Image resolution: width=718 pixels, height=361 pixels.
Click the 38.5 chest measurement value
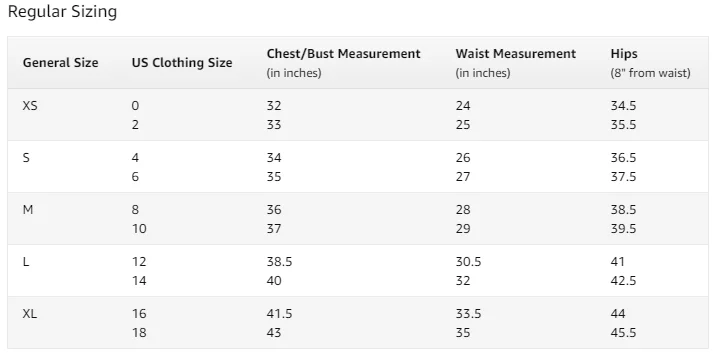pyautogui.click(x=279, y=262)
